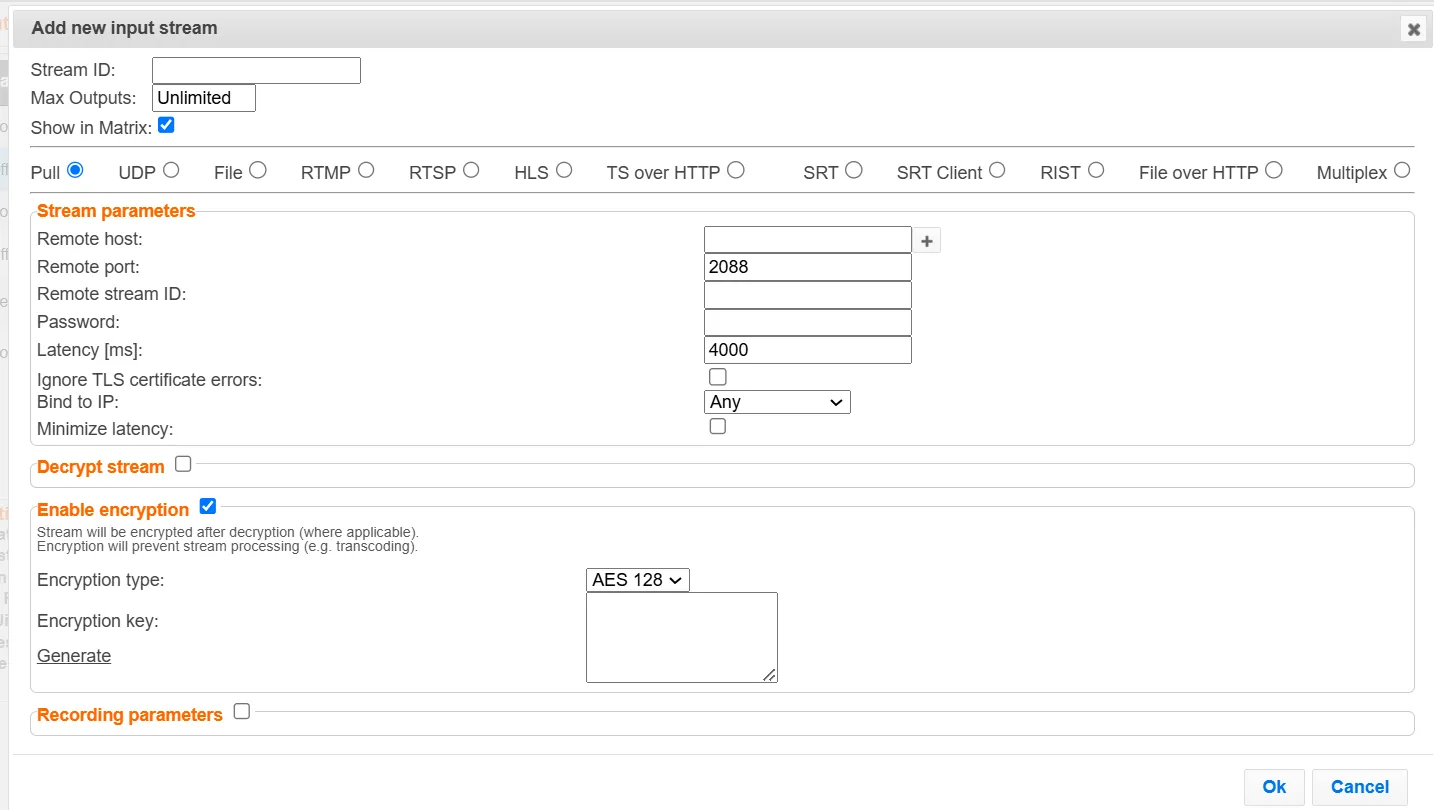Image resolution: width=1434 pixels, height=810 pixels.
Task: Click the Remote port field showing 2088
Action: pos(808,267)
